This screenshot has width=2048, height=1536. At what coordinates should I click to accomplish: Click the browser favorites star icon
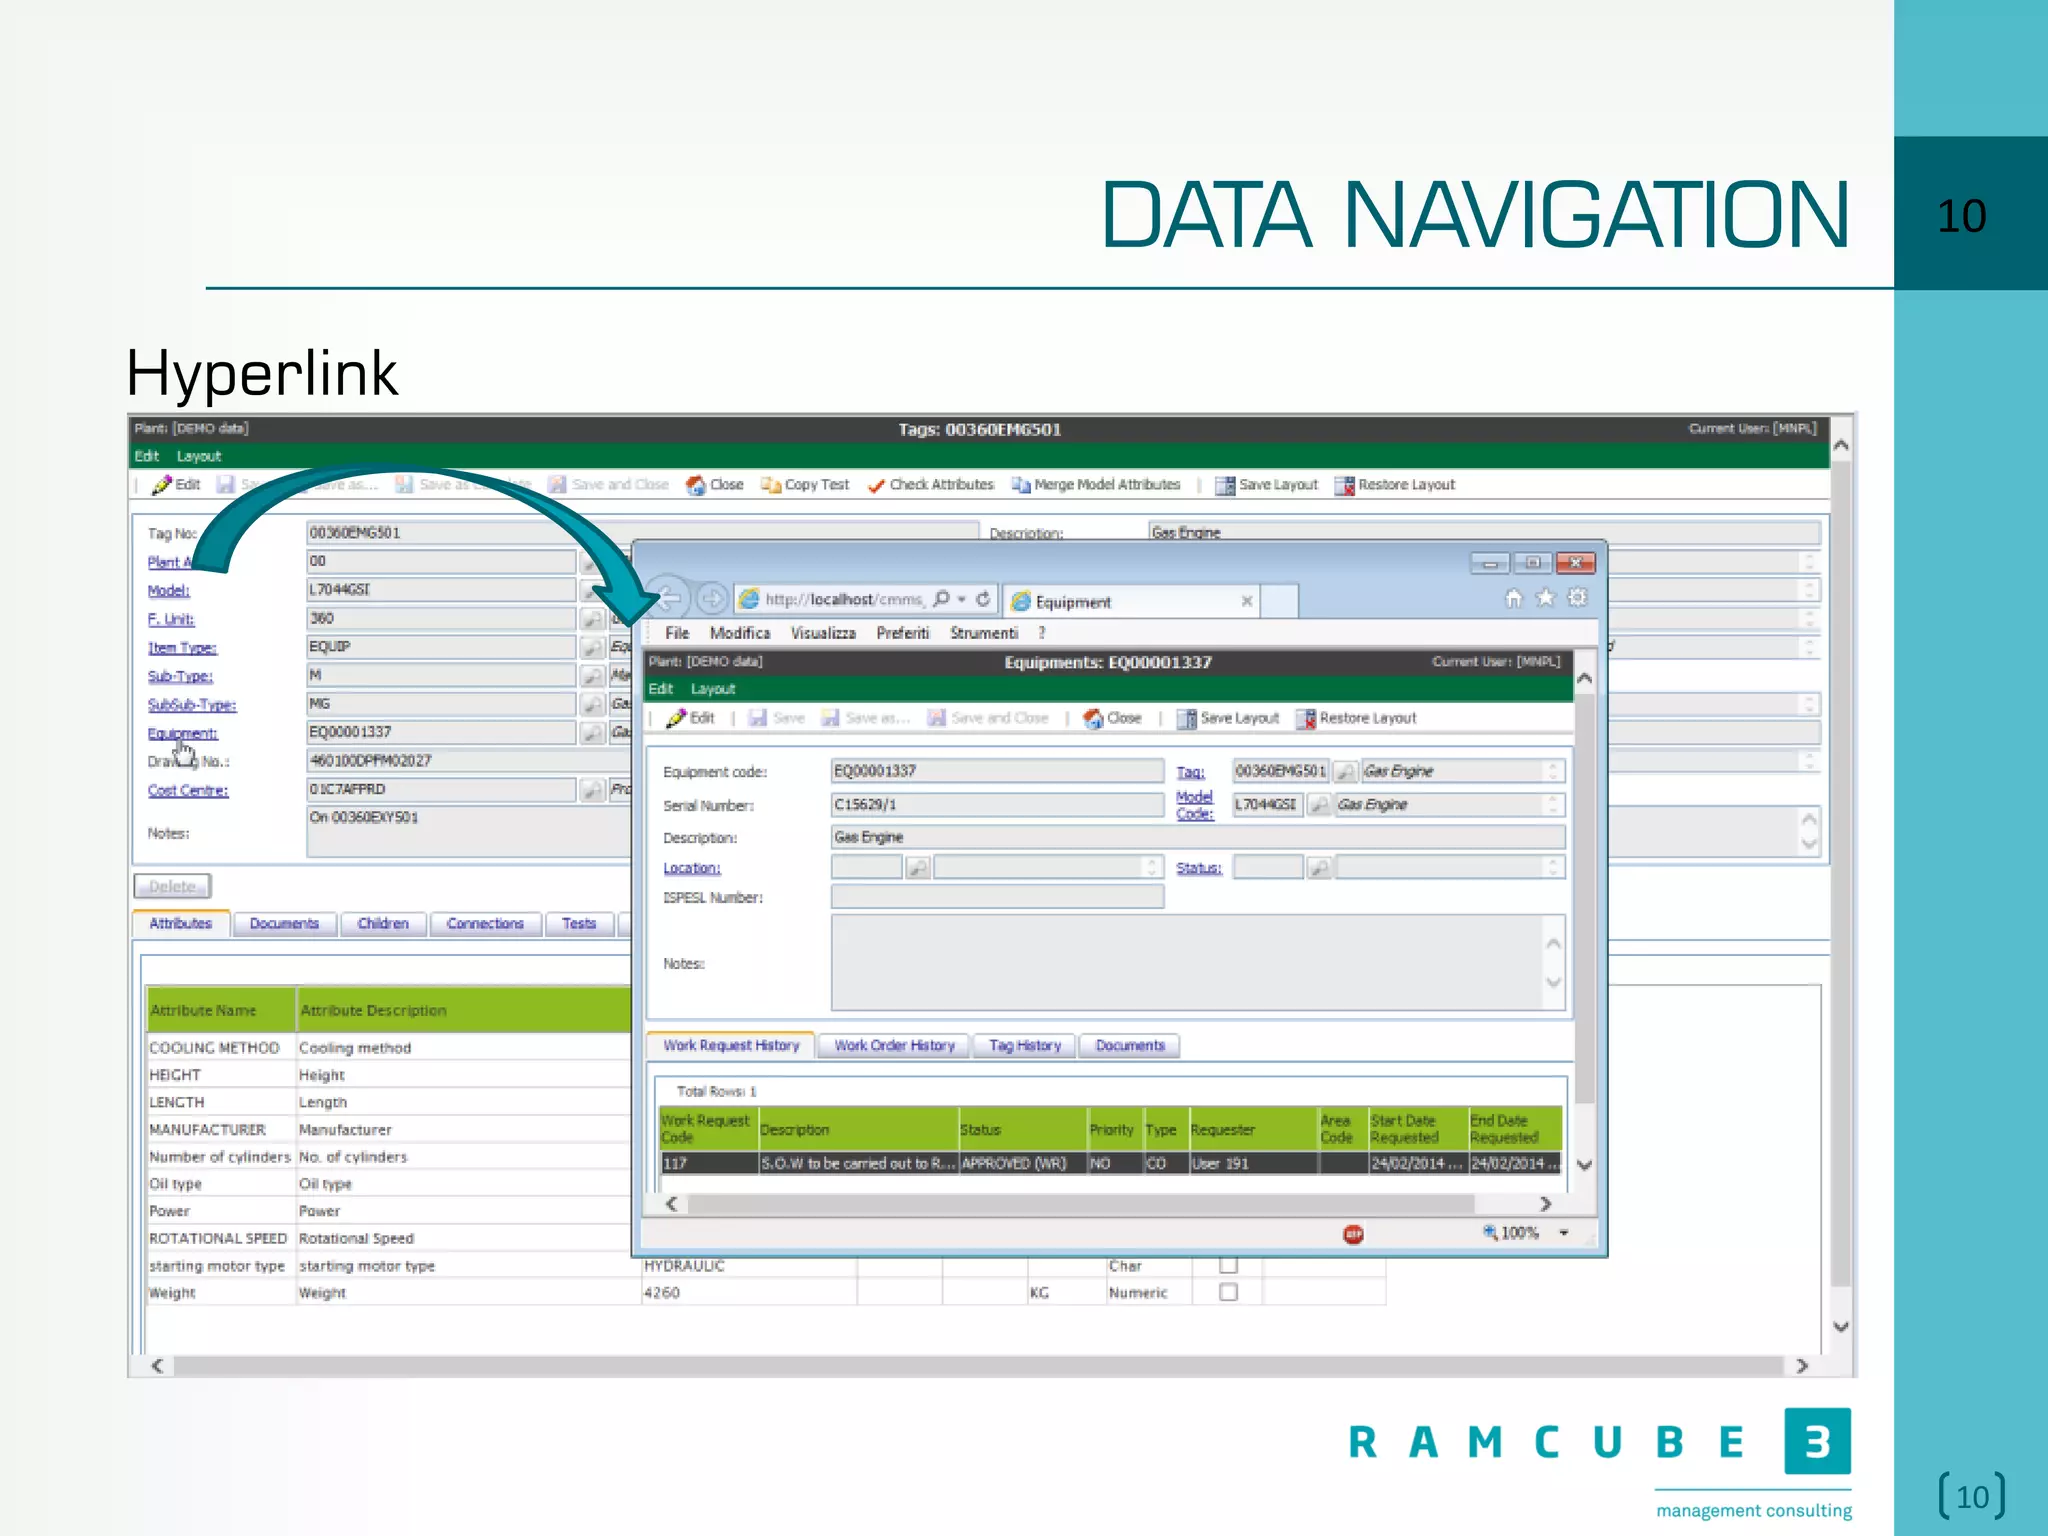tap(1545, 598)
